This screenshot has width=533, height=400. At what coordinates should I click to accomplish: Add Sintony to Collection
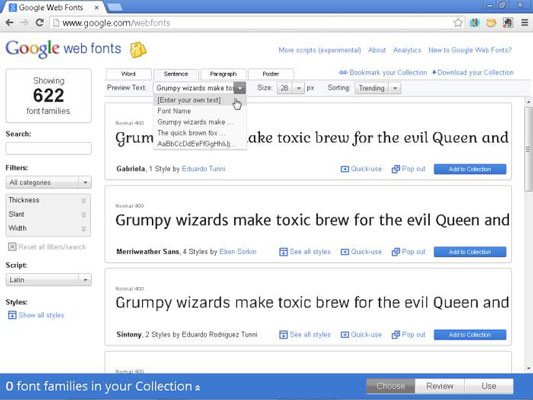[x=470, y=335]
